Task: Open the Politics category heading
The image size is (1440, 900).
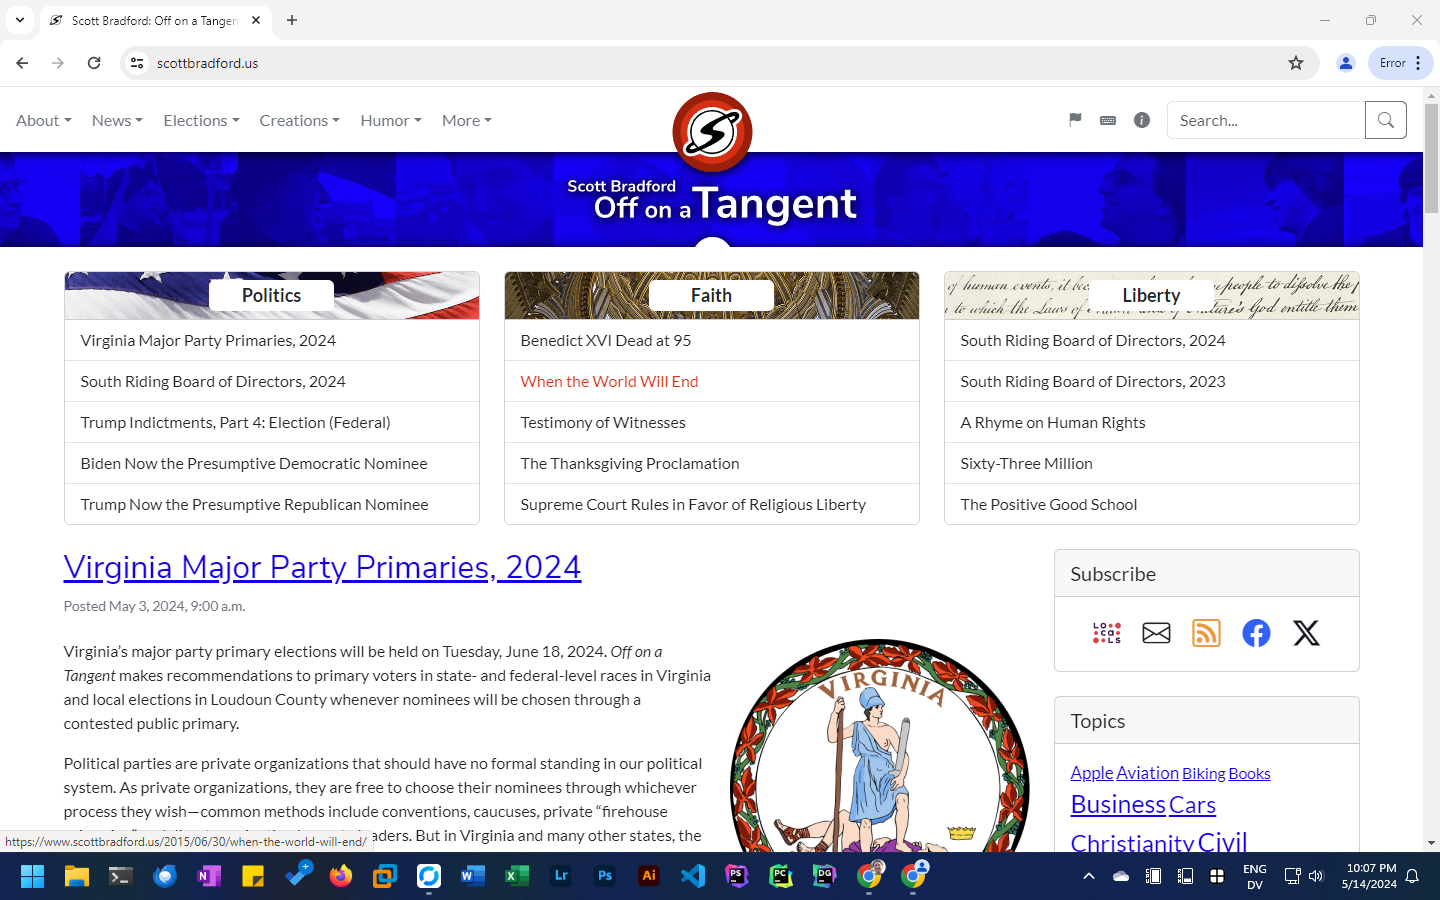Action: coord(271,295)
